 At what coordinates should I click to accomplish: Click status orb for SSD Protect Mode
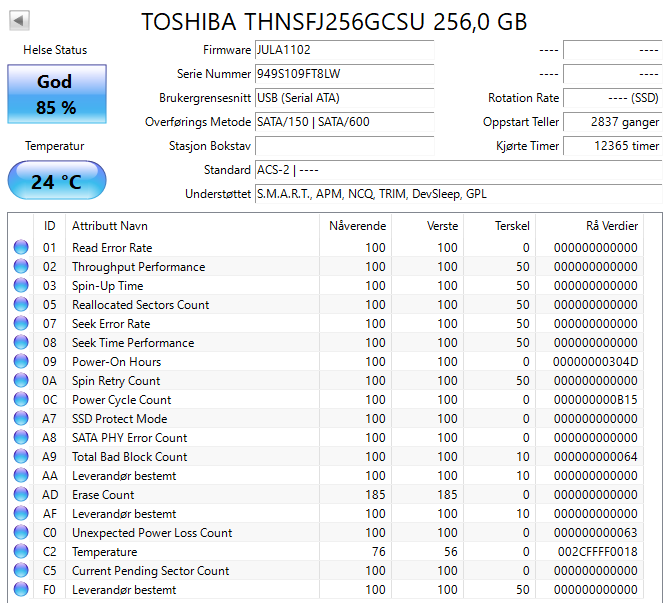pos(21,419)
